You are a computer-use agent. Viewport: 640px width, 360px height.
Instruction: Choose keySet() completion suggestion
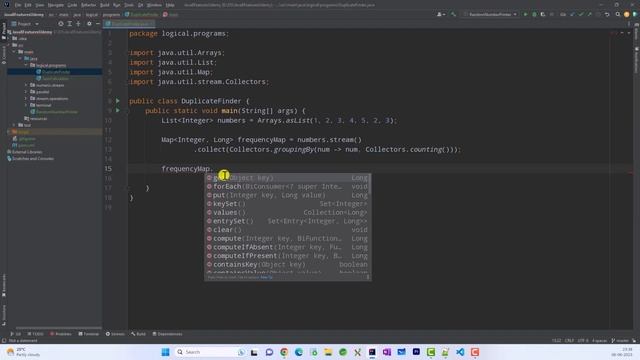tap(287, 204)
